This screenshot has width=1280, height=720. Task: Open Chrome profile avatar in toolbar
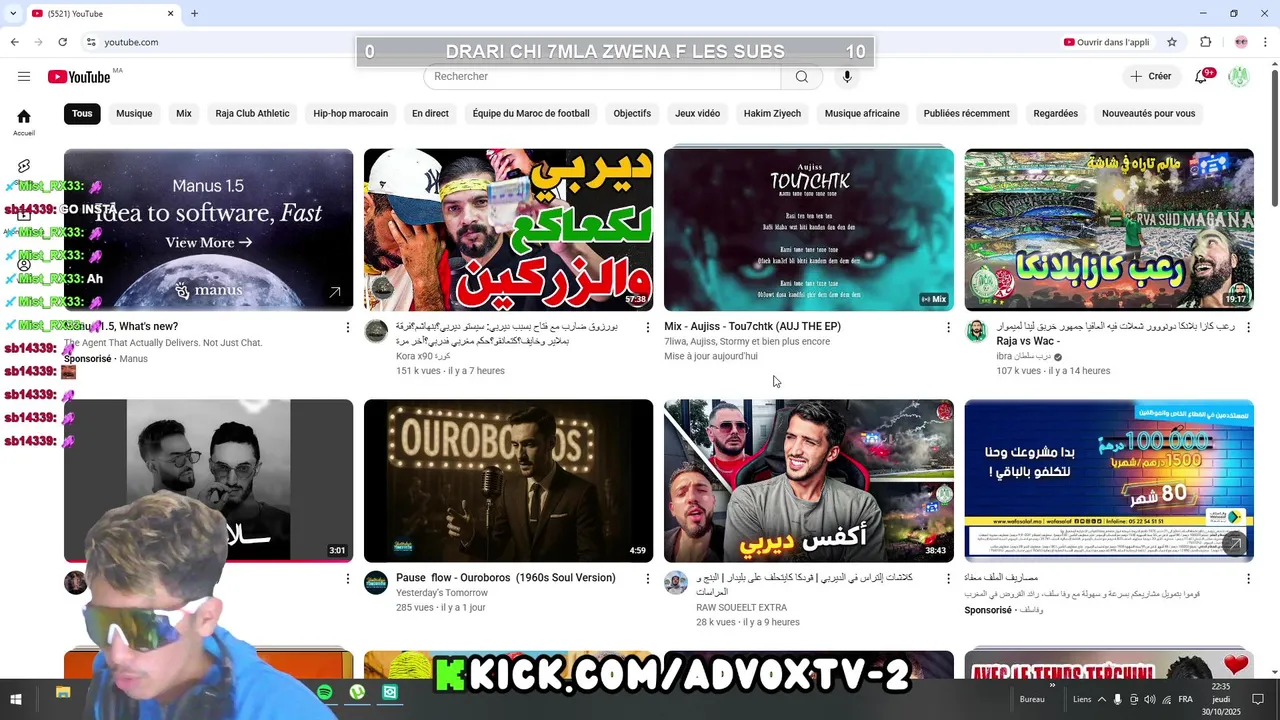[x=1241, y=42]
